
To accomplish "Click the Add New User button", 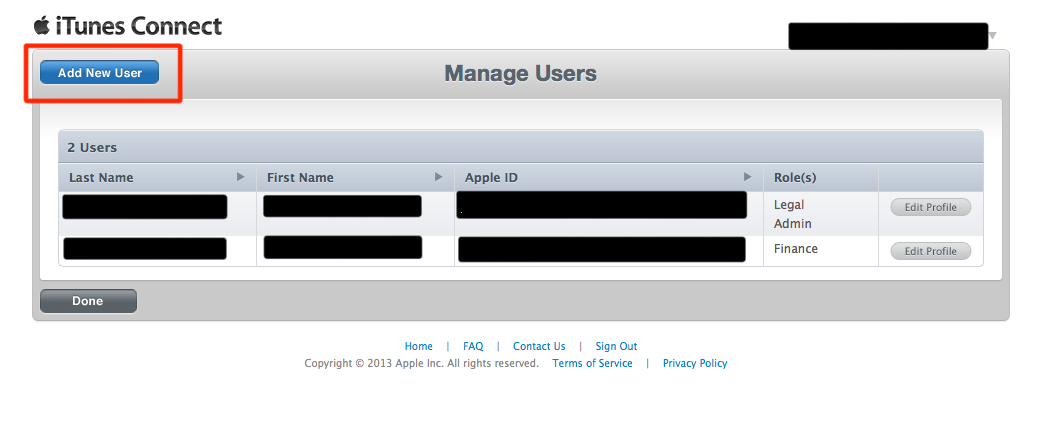I will pyautogui.click(x=100, y=73).
